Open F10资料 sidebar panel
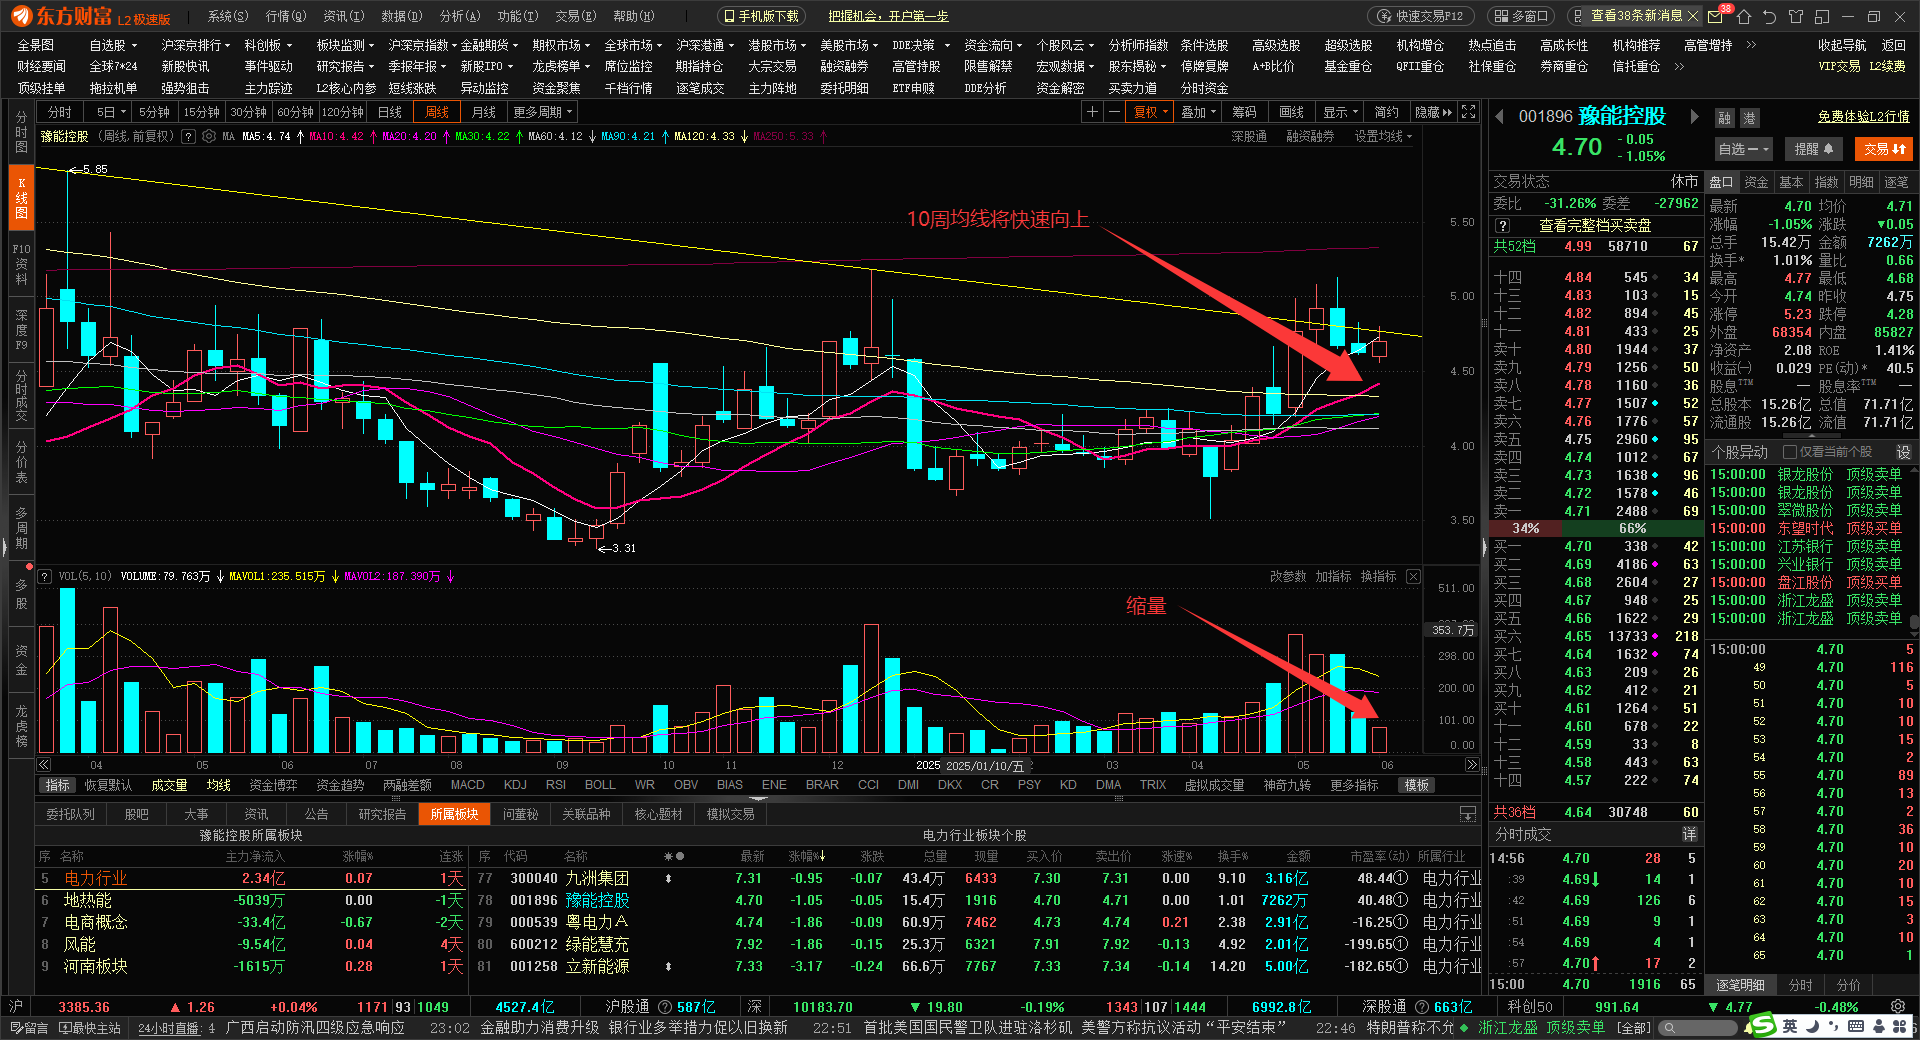 point(21,264)
